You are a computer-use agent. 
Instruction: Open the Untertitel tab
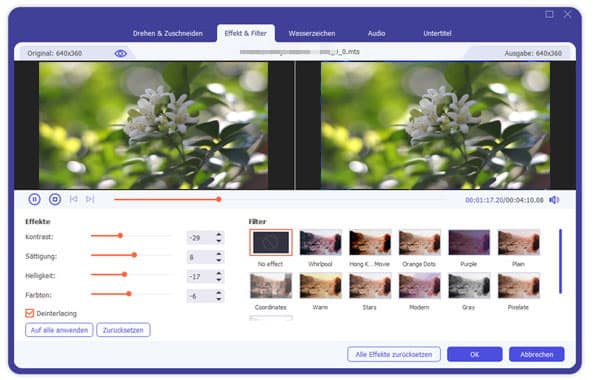click(x=437, y=33)
